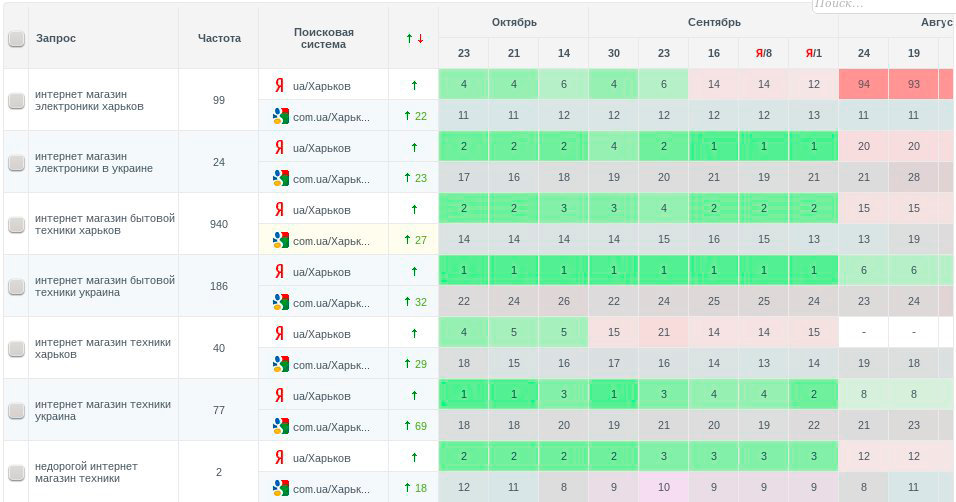The height and width of the screenshot is (502, 956).
Task: Tick checkbox for "недорогой интернет магазин техники"
Action: 16,472
